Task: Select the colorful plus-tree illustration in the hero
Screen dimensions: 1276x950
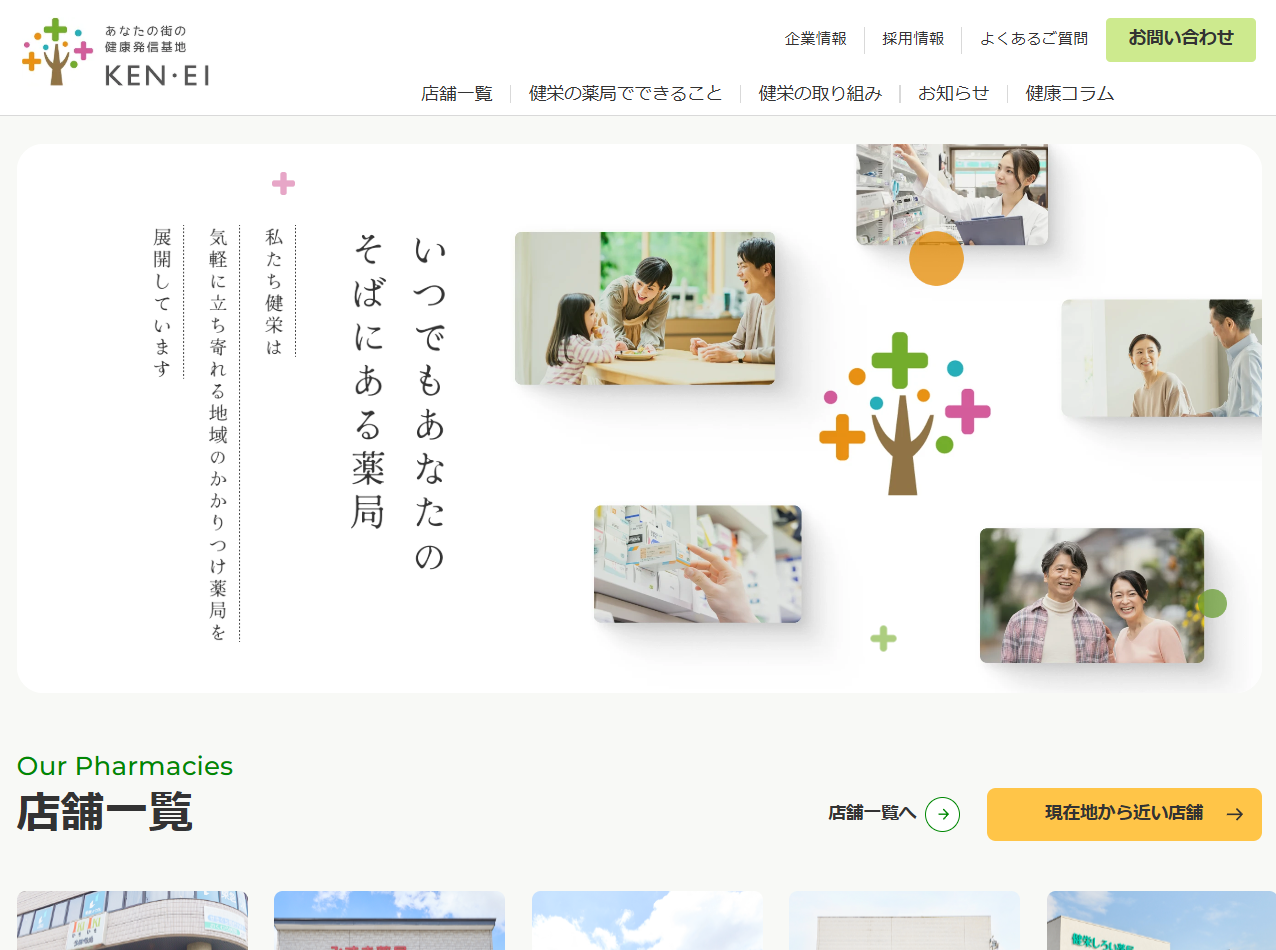Action: [903, 410]
